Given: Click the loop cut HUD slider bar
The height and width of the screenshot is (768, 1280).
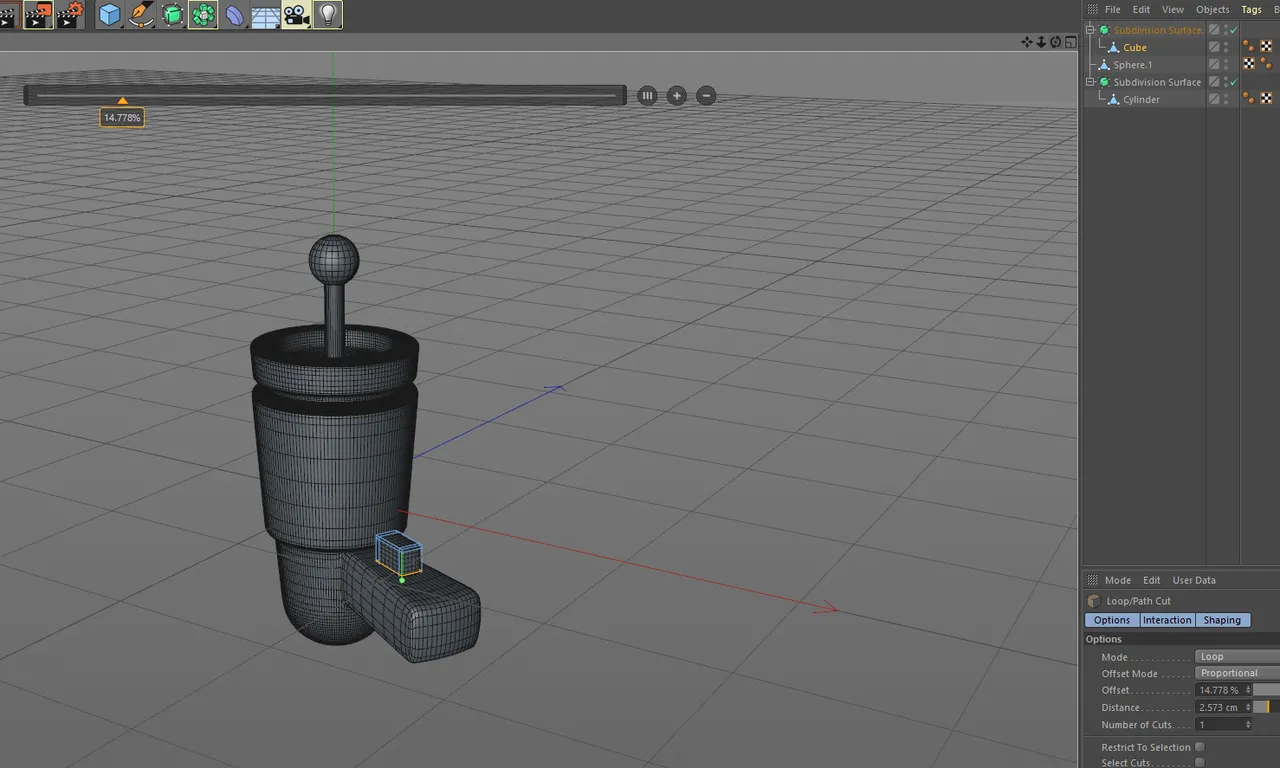Looking at the screenshot, I should (x=325, y=96).
